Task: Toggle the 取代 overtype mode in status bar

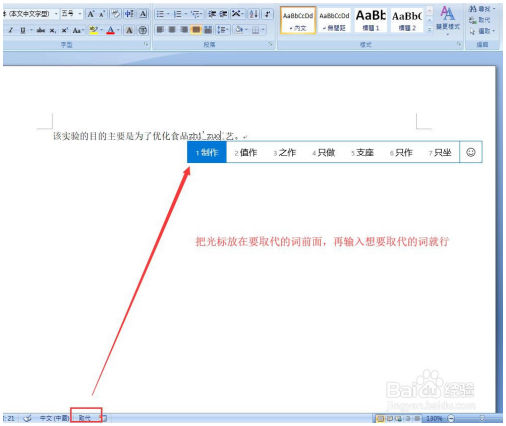Action: coord(85,418)
